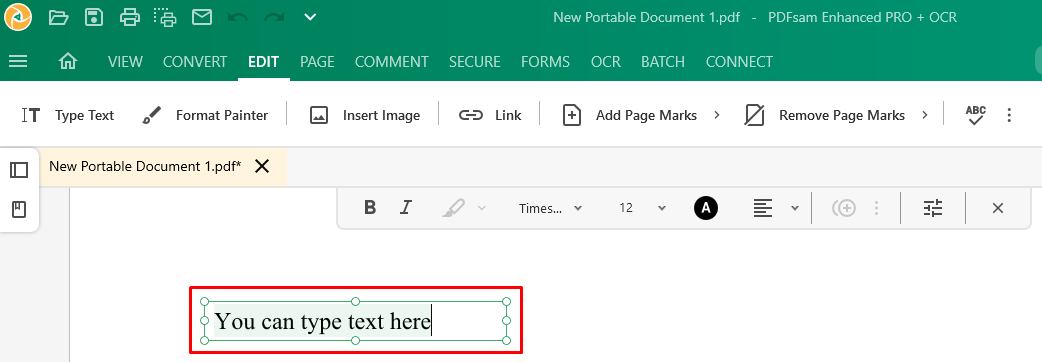Select the New Portable Document 1.pdf tab
The image size is (1042, 362).
[145, 166]
